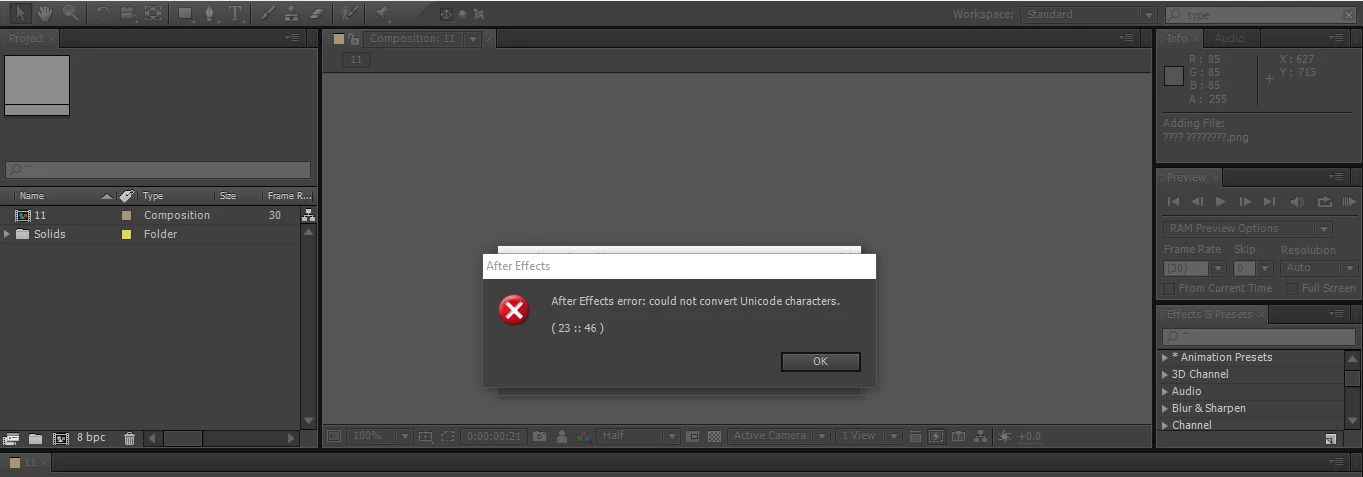Switch to the Info panel tab
1363x477 pixels.
(1177, 38)
